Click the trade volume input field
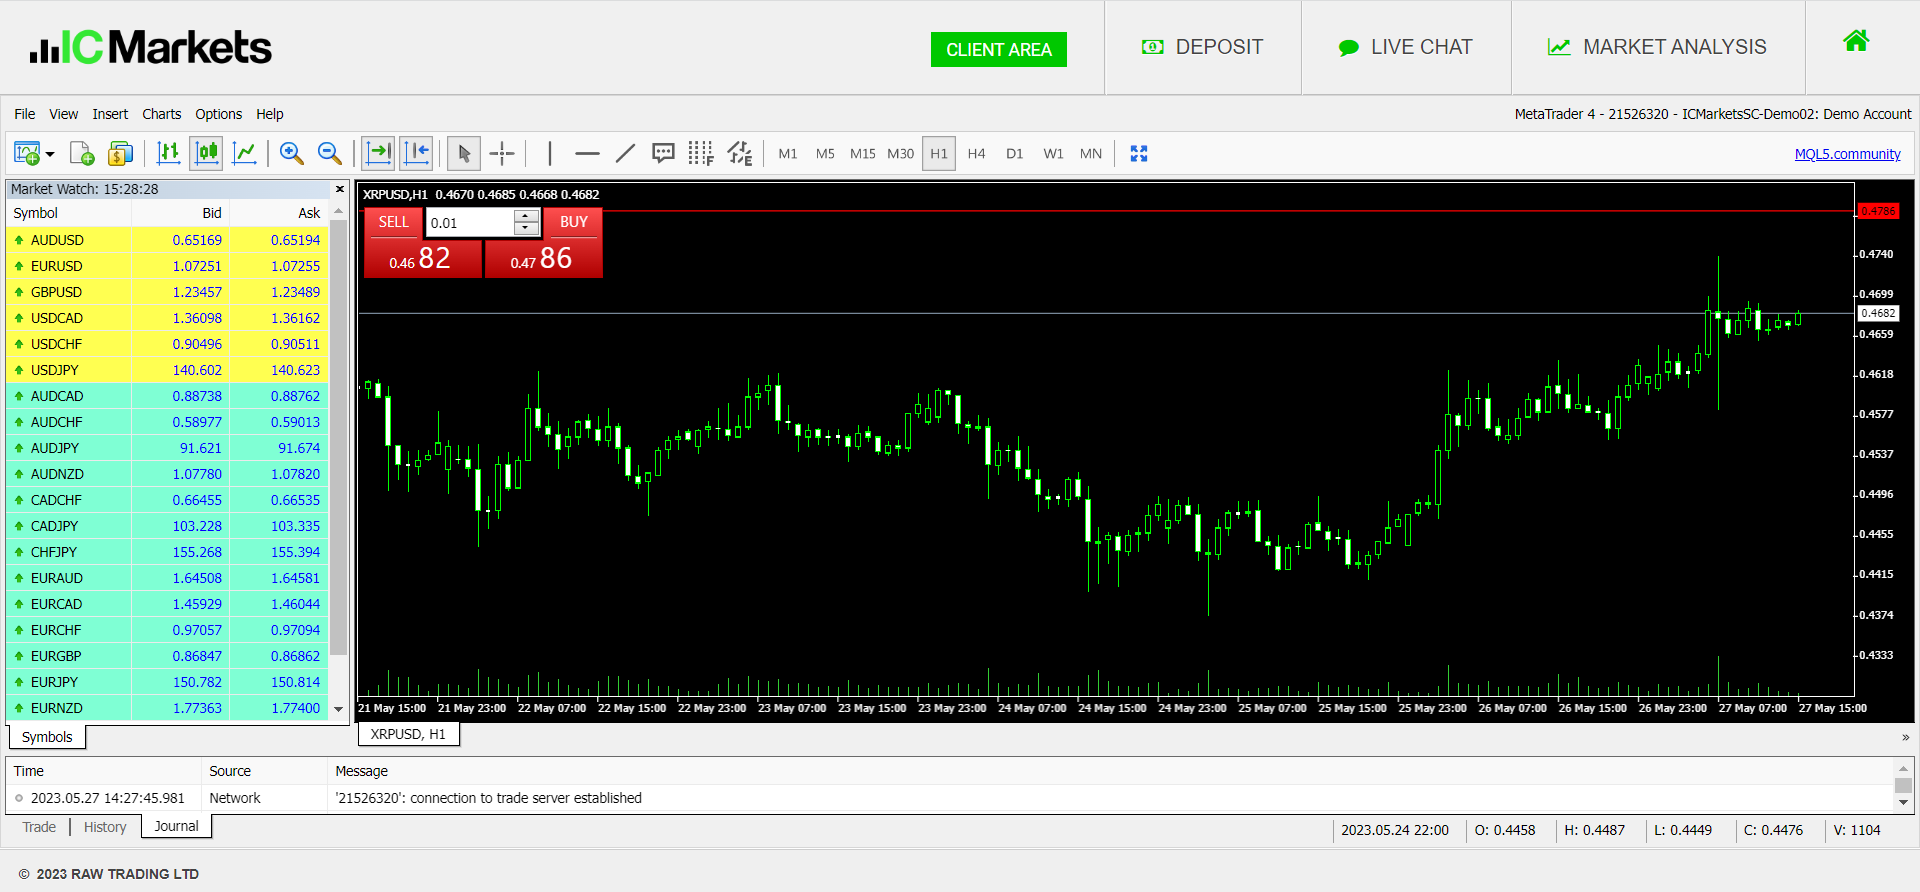The image size is (1920, 892). (470, 222)
